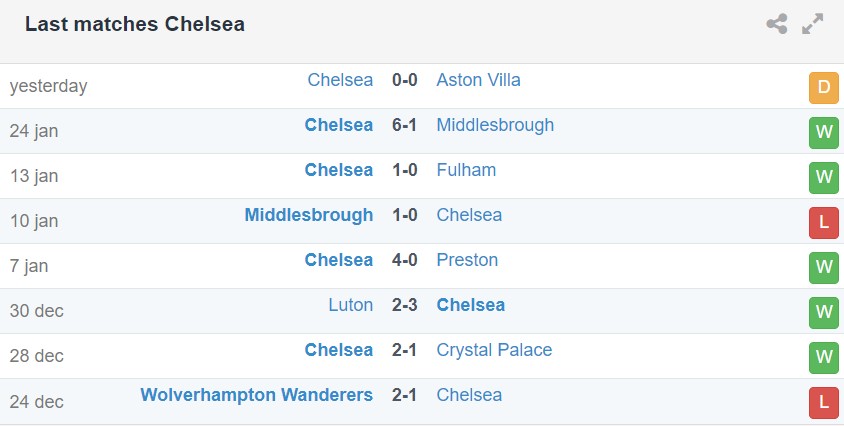
Task: Click the share icon in the header
Action: coord(777,24)
